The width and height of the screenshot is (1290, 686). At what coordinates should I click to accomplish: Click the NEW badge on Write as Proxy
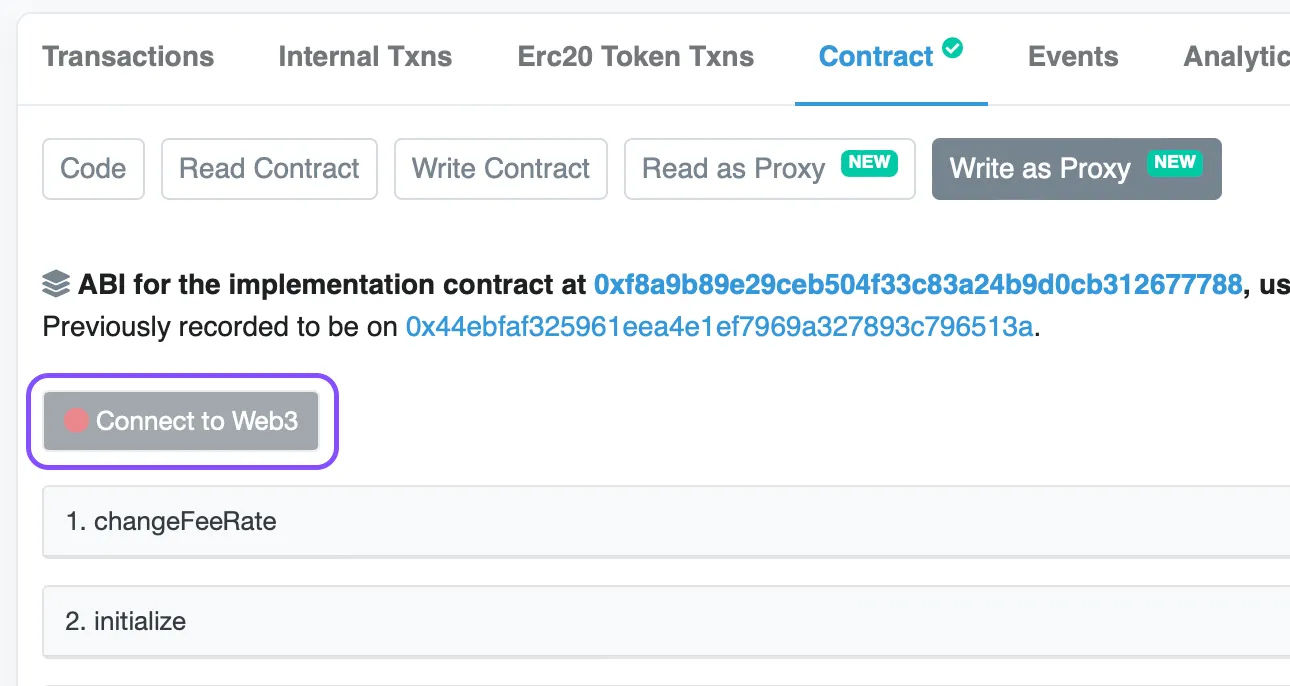point(1175,162)
